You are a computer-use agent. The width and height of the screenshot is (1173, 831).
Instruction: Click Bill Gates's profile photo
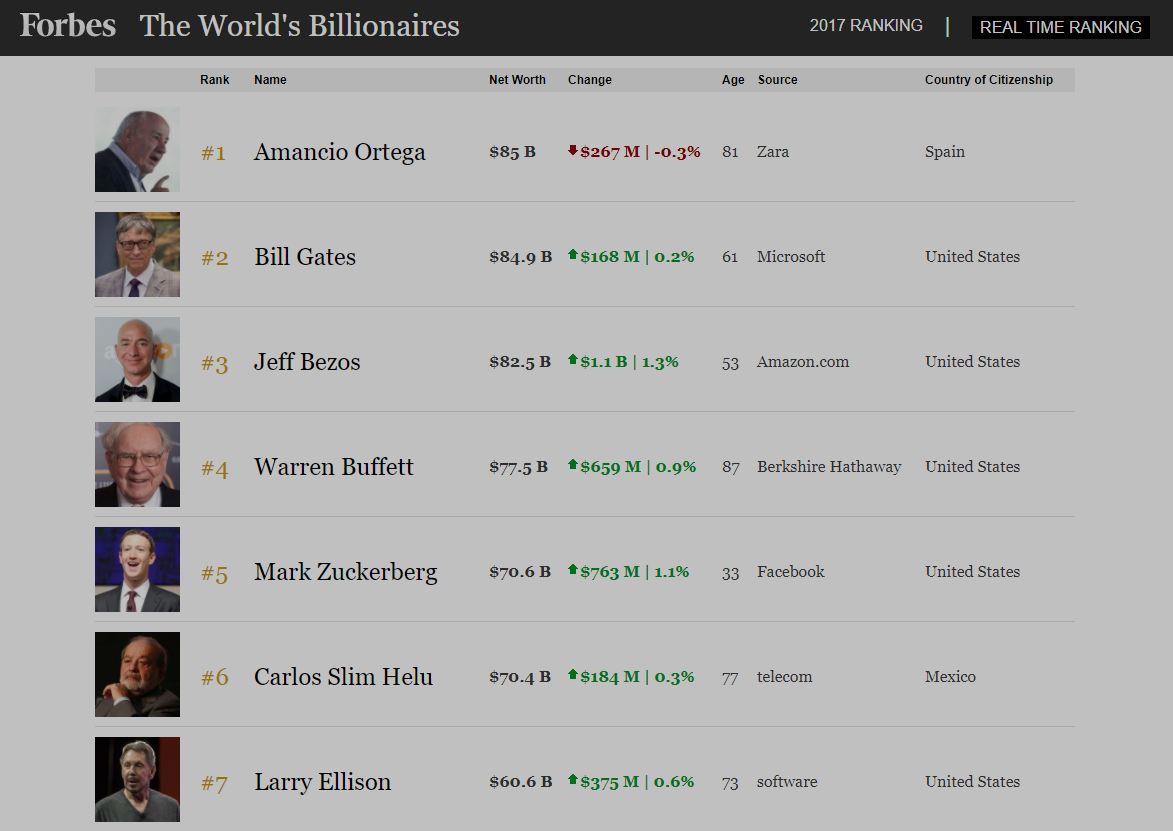[137, 254]
